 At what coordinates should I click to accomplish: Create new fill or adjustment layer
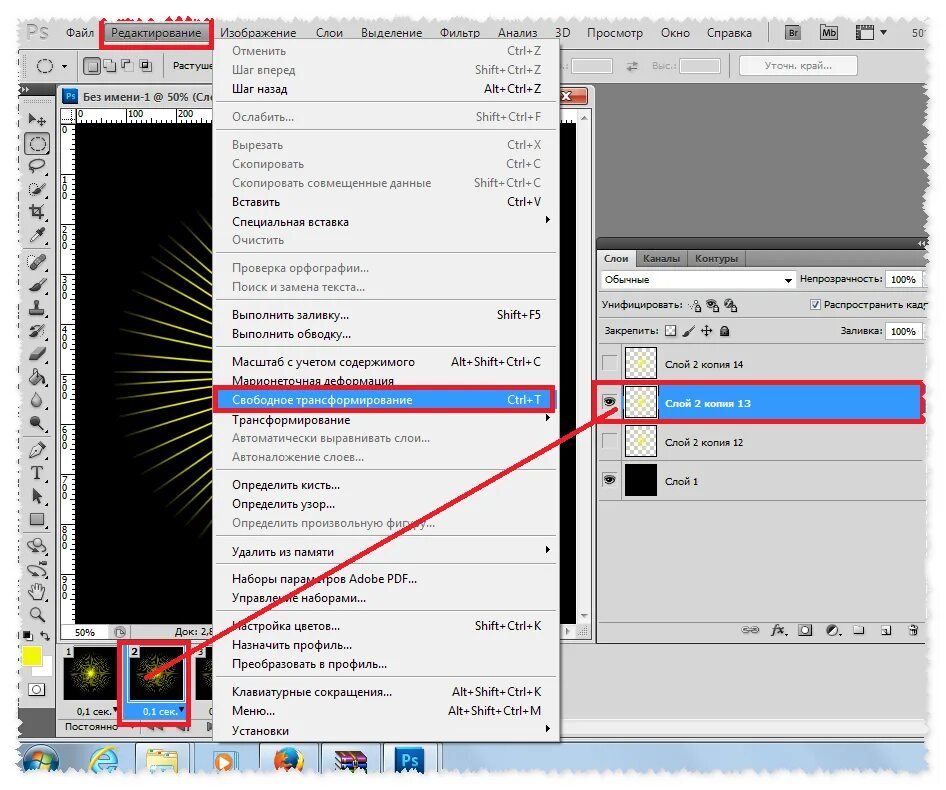tap(833, 630)
